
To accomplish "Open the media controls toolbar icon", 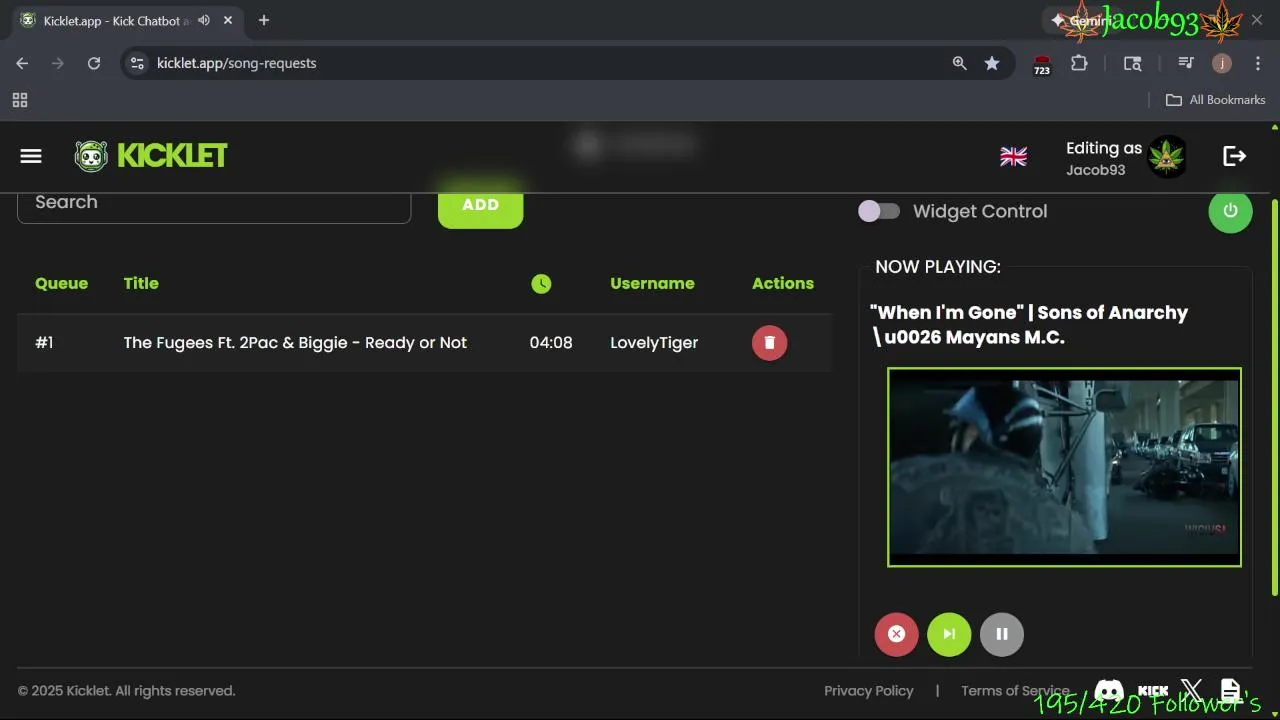I will pos(1186,63).
